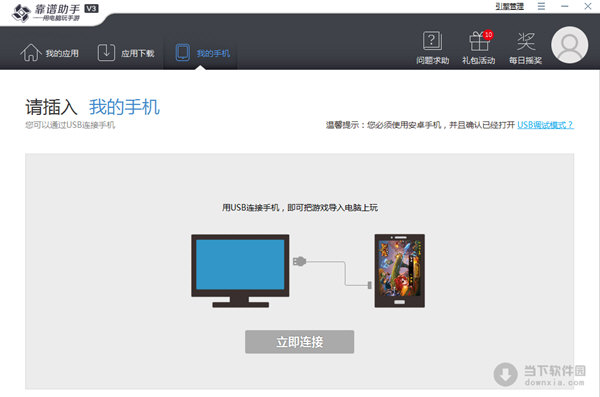Open 每日摇奖 daily lottery icon
This screenshot has width=600, height=397.
(525, 47)
